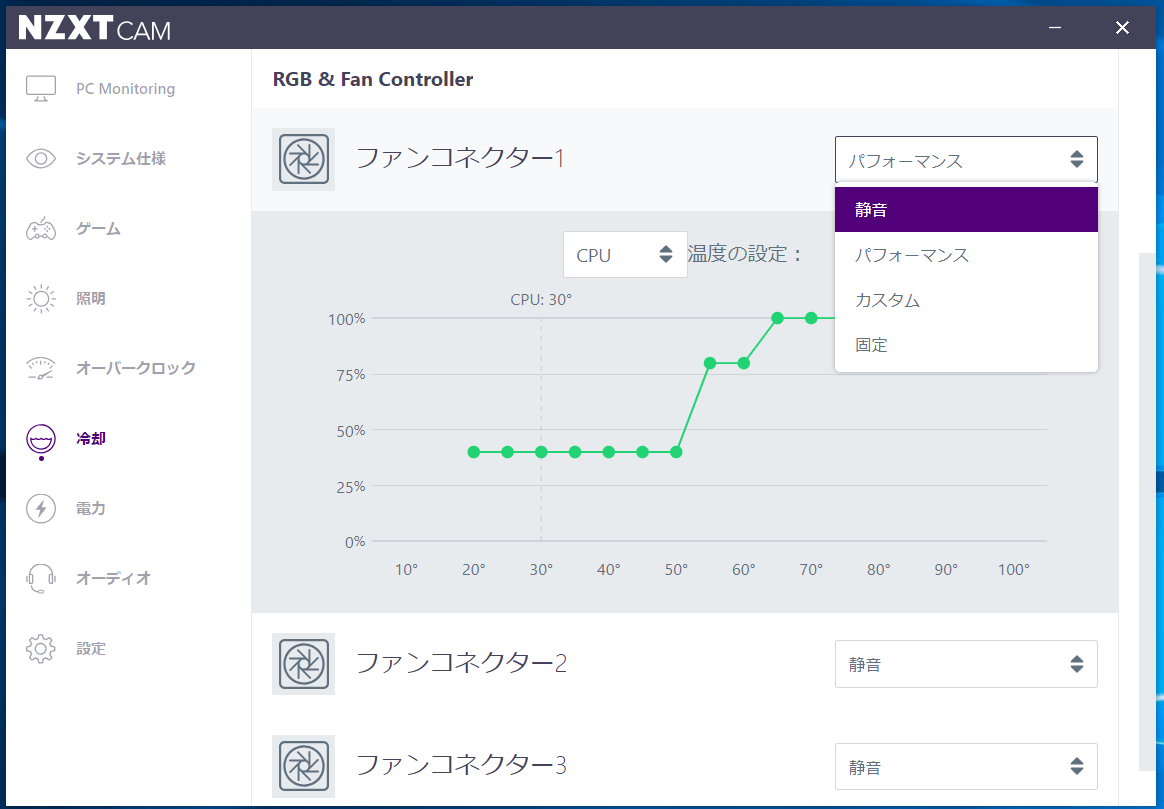Click the headset icon for オーディオ
This screenshot has width=1164, height=809.
(41, 578)
